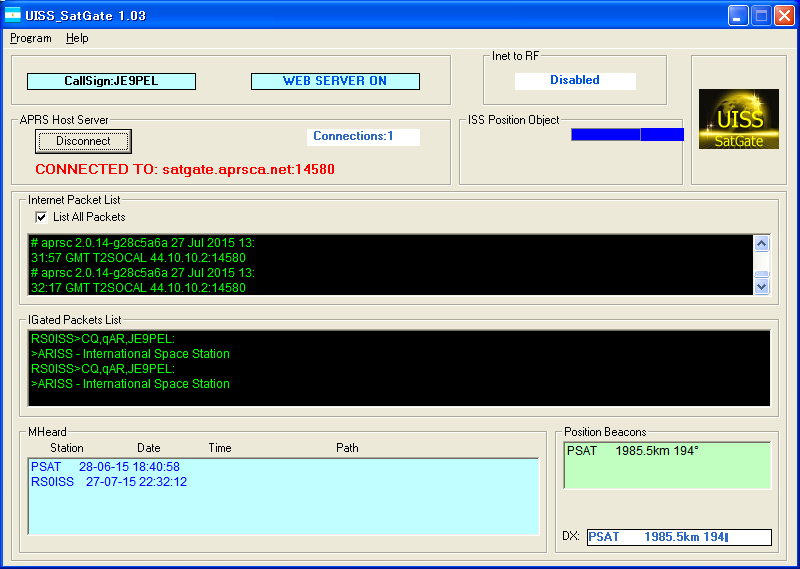Screen dimensions: 800x569
Task: Open the Help menu
Action: [x=77, y=38]
